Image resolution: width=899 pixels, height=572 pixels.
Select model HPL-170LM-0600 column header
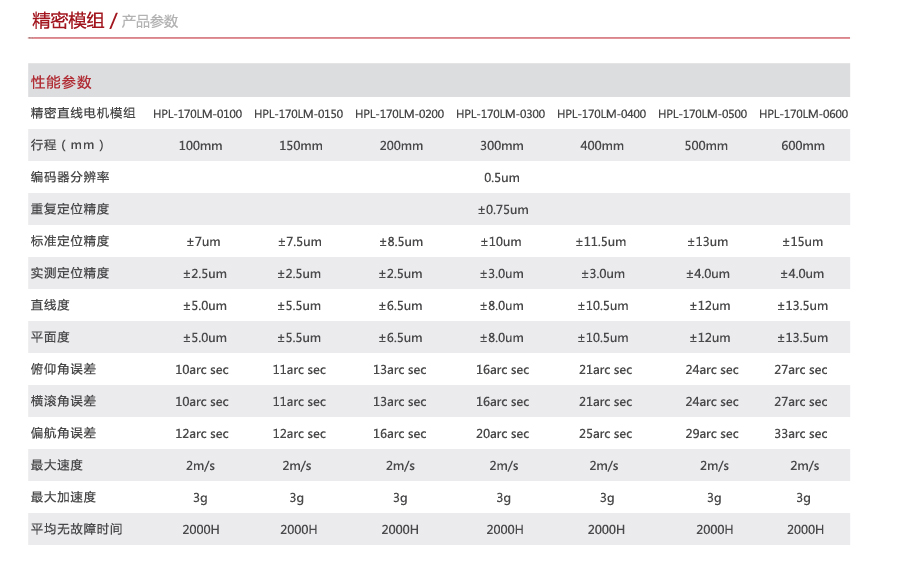[x=803, y=114]
